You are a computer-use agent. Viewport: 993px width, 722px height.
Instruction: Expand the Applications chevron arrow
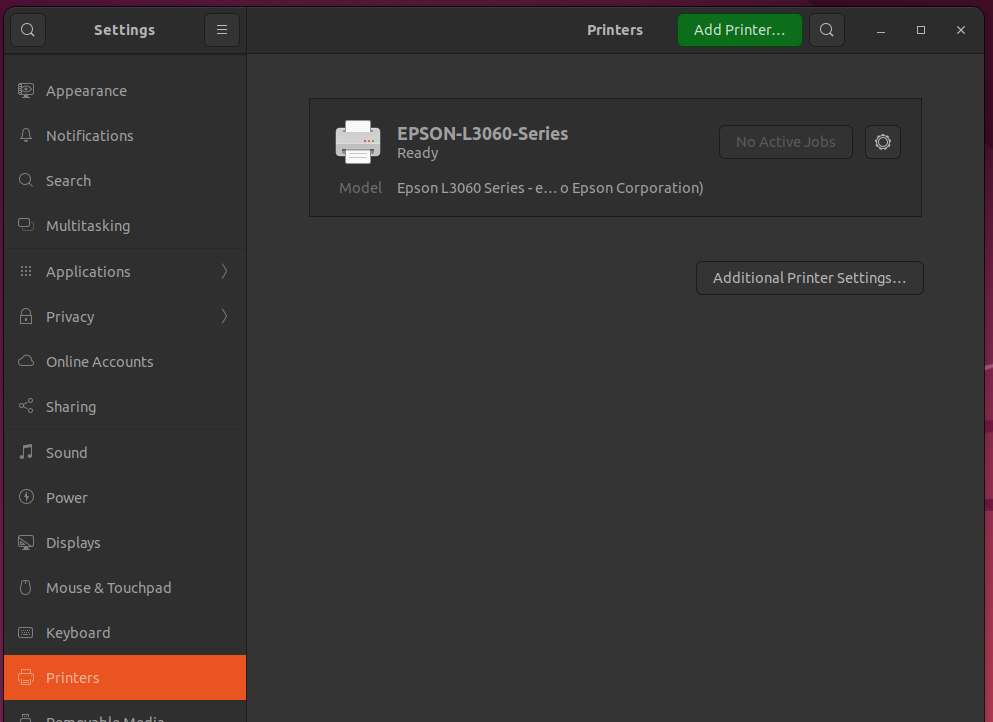(224, 271)
